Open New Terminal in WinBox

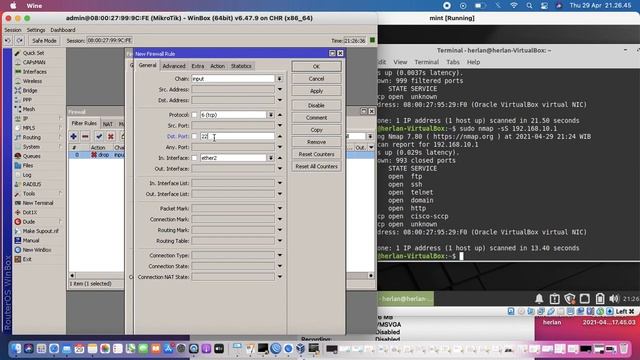point(38,203)
